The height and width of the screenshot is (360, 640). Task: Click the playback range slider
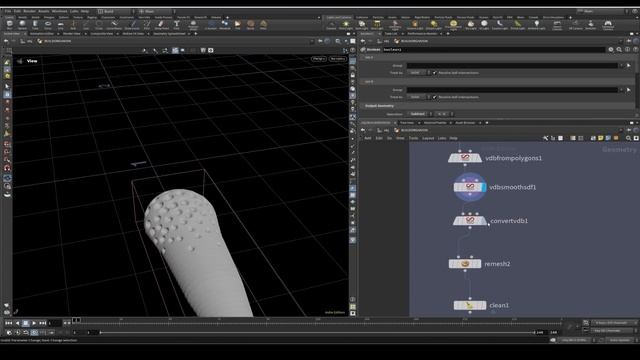(317, 333)
